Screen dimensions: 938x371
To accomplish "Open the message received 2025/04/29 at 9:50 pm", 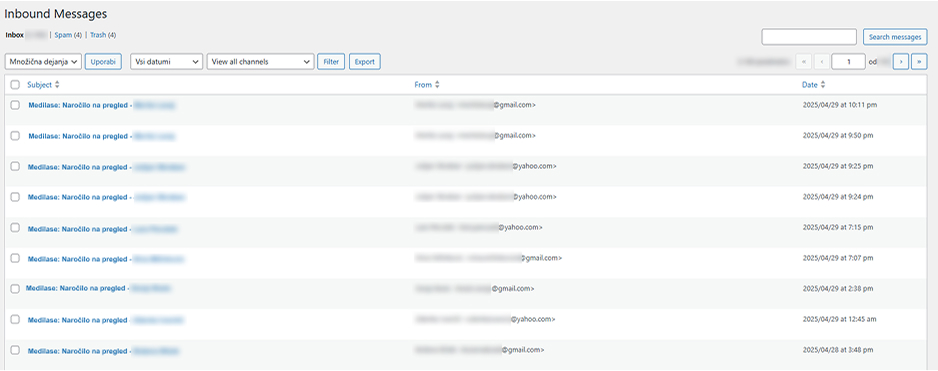I will 102,136.
